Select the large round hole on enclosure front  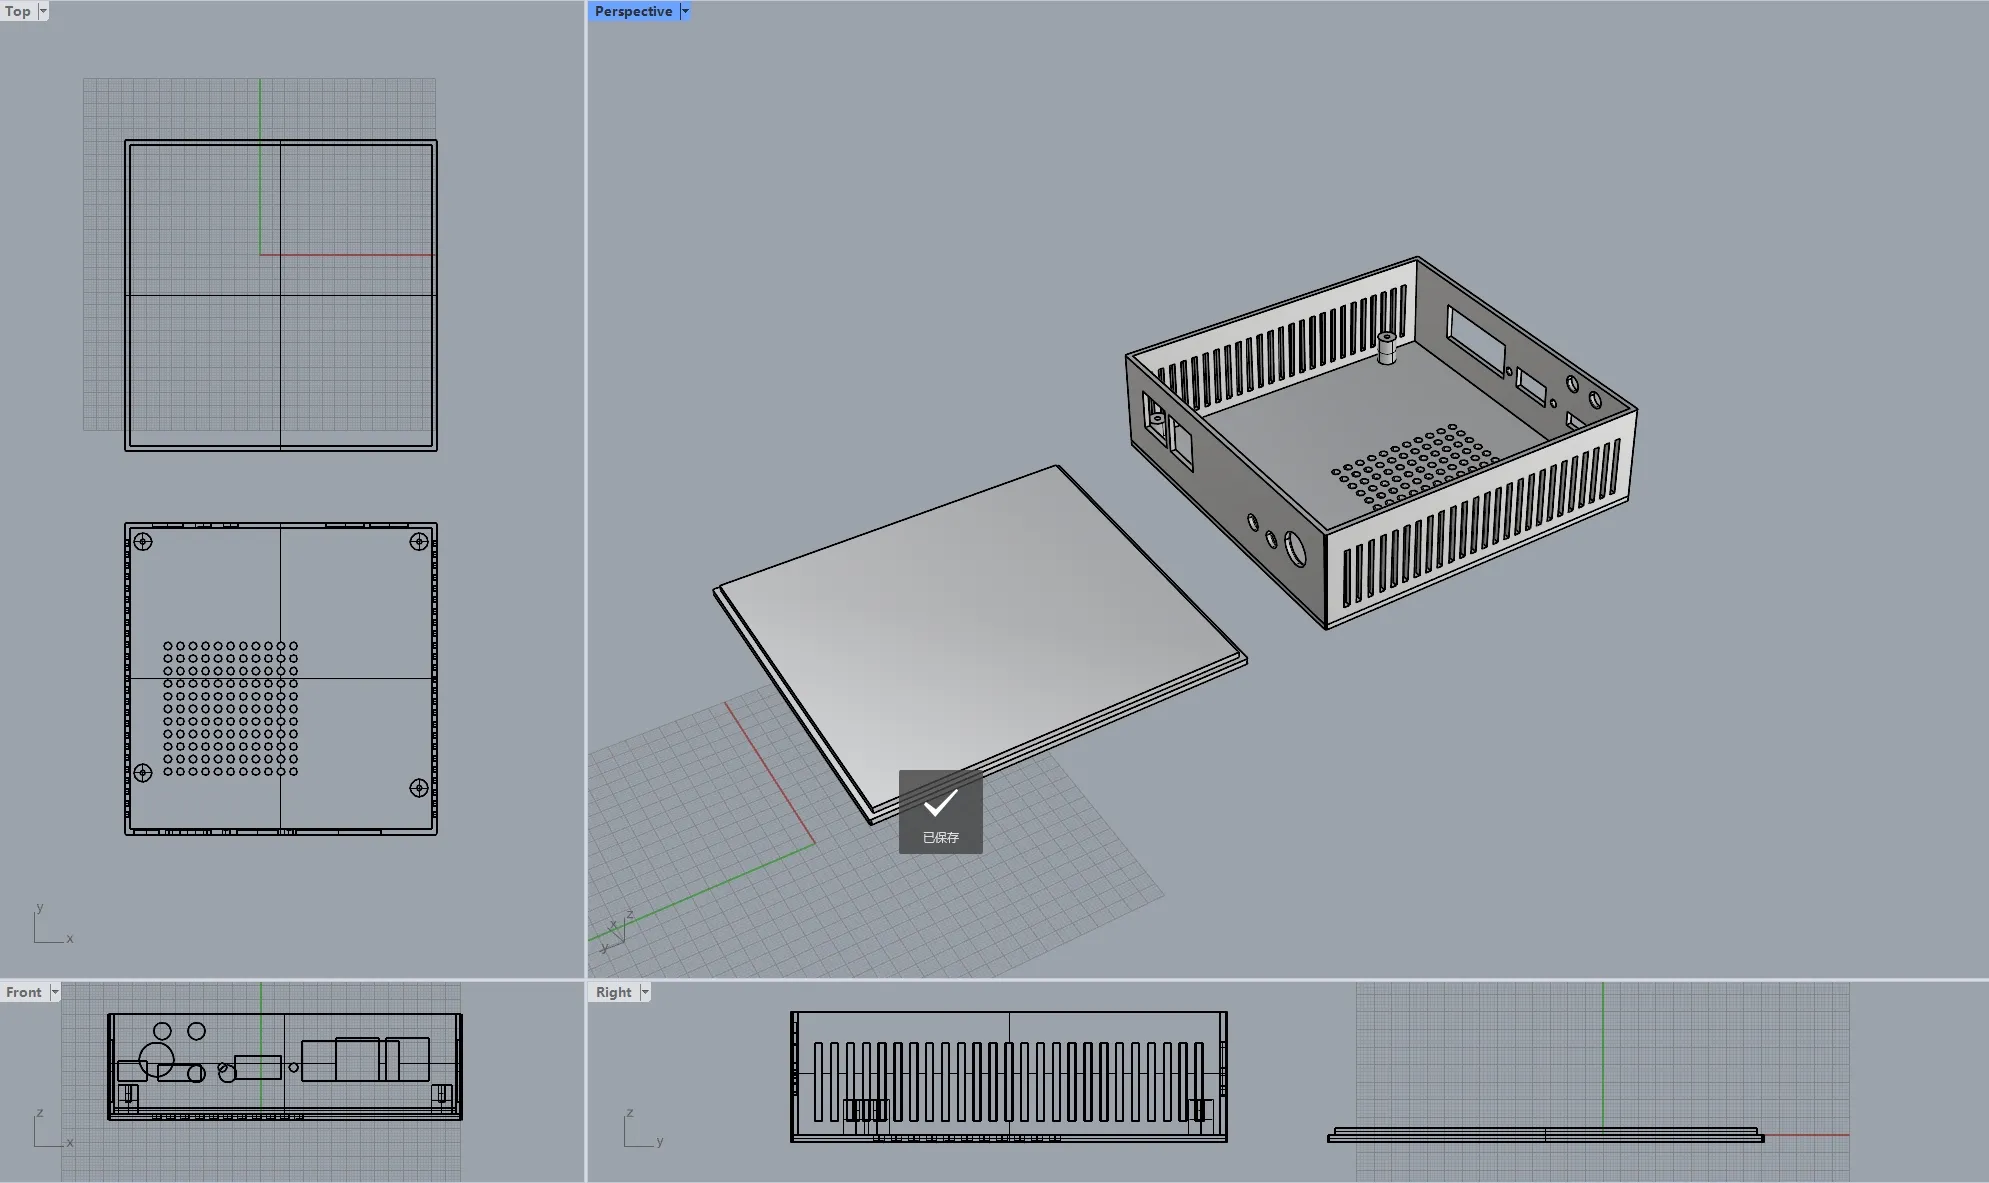(x=1296, y=549)
